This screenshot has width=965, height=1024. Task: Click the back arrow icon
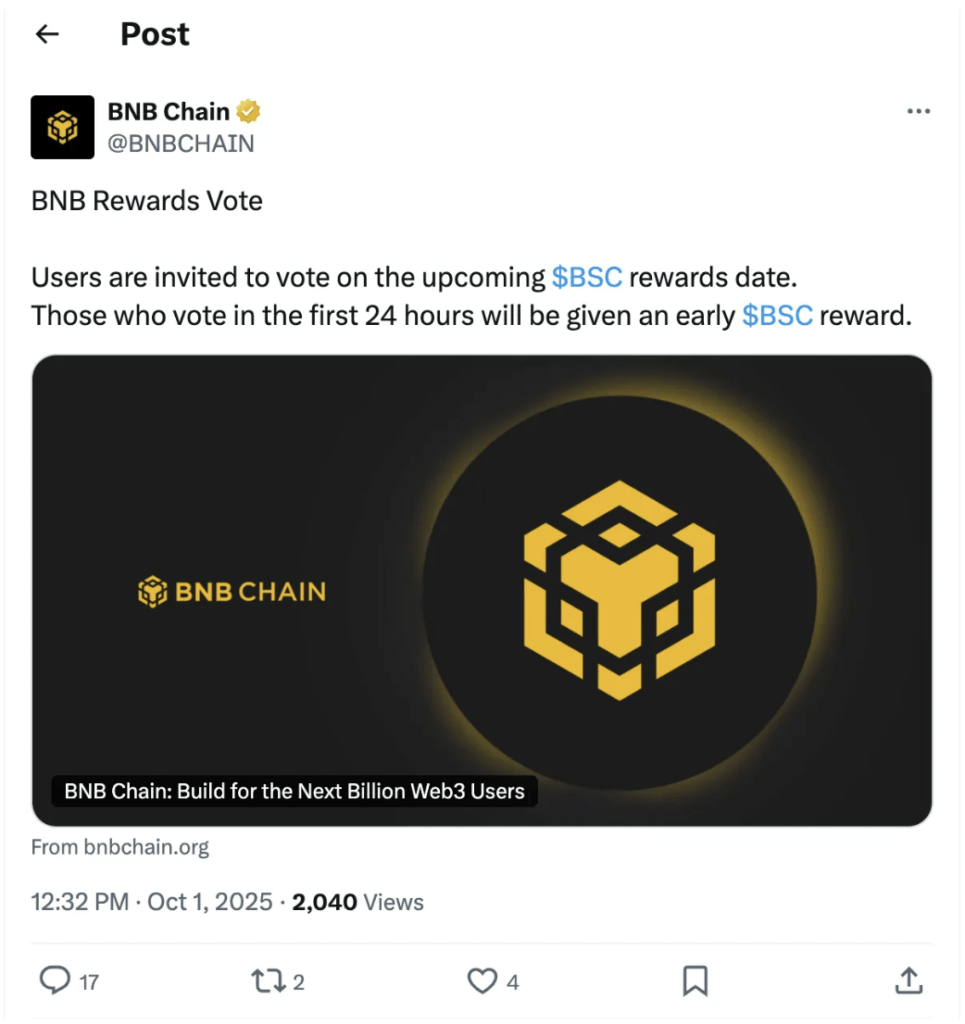pos(47,34)
